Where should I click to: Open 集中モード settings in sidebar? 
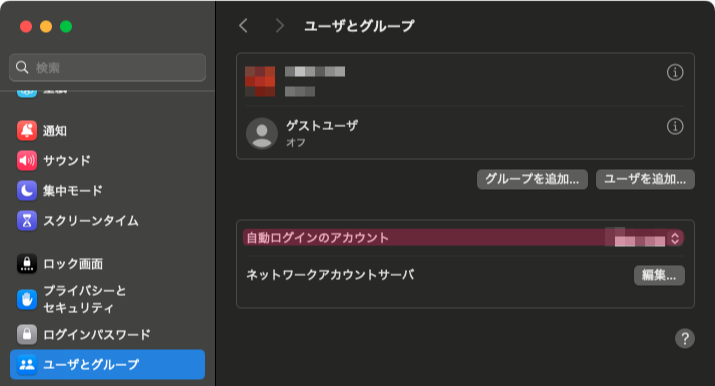(107, 190)
